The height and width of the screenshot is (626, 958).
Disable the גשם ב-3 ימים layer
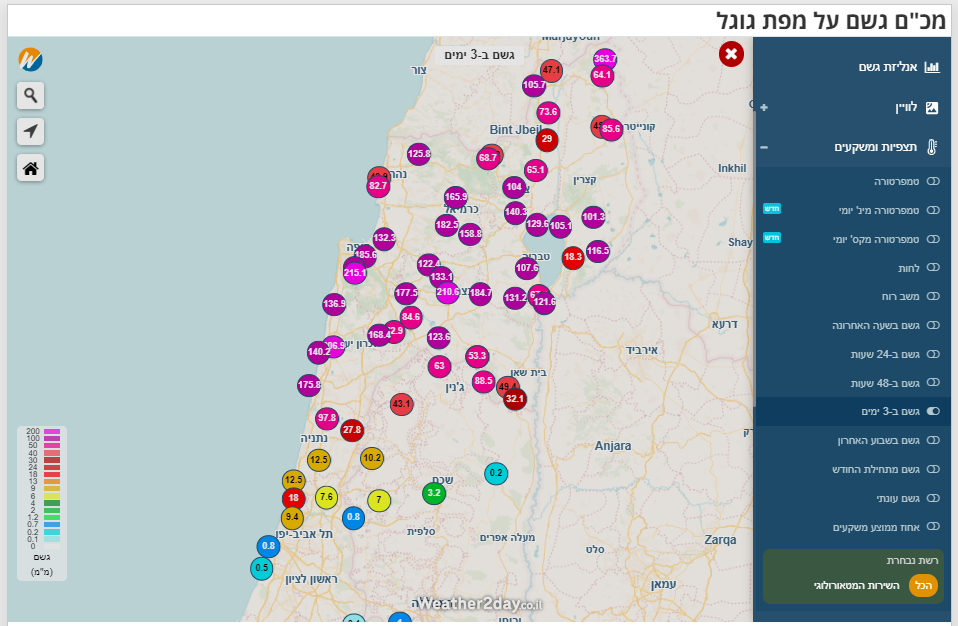pos(933,411)
